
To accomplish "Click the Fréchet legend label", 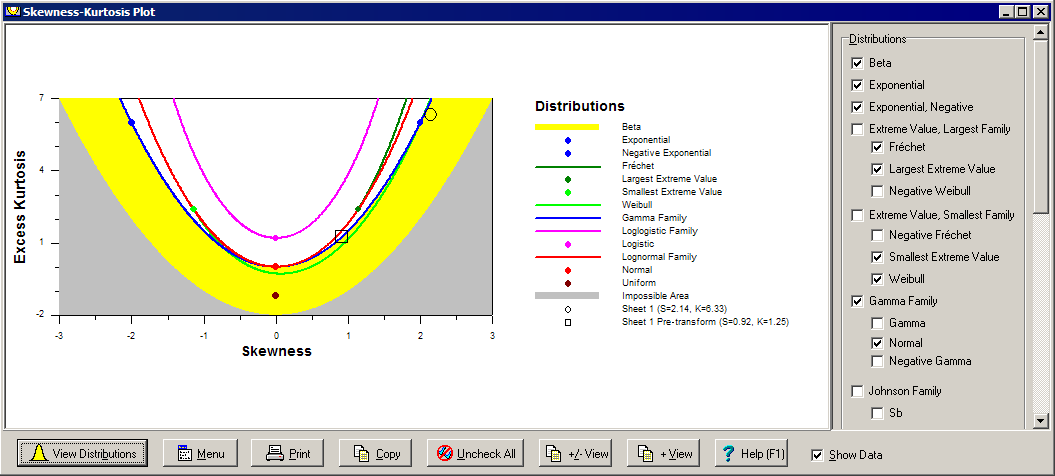I will (x=639, y=166).
